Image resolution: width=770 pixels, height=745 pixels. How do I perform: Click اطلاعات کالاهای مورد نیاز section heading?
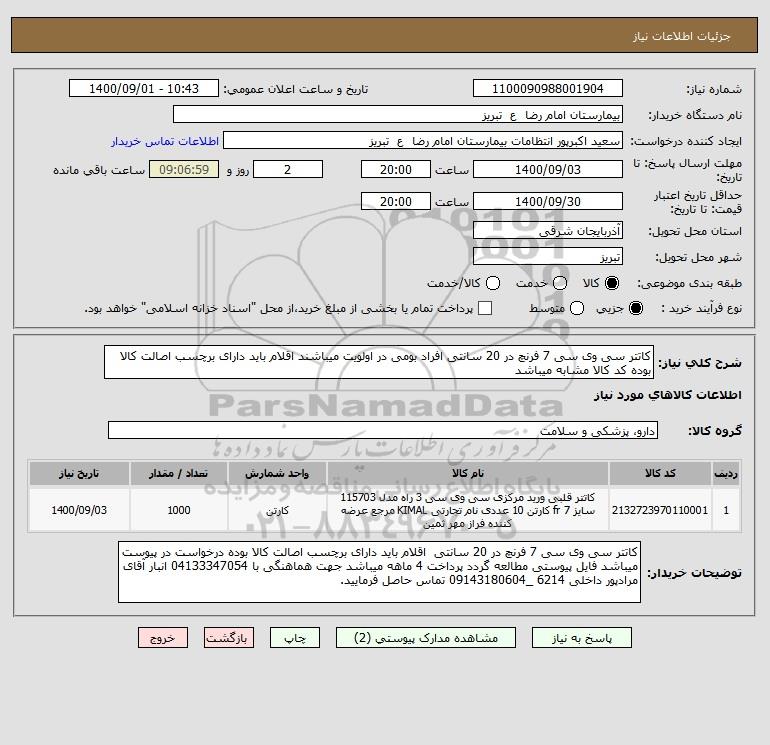coord(668,395)
